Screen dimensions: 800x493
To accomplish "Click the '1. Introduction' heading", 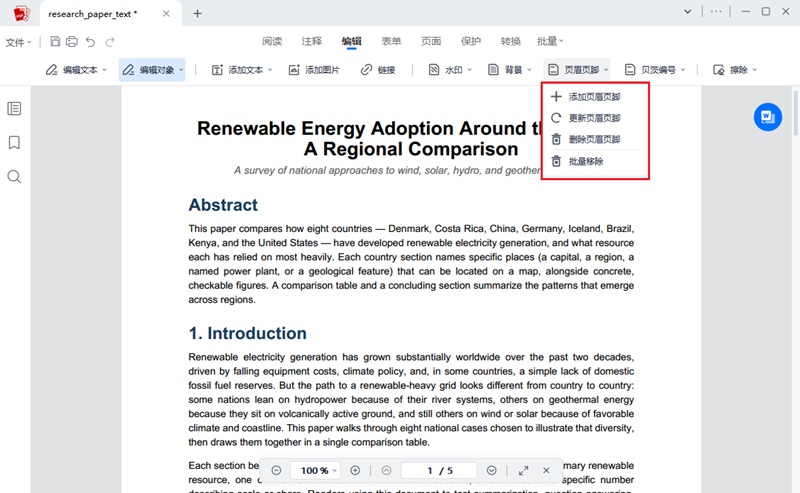I will click(247, 333).
